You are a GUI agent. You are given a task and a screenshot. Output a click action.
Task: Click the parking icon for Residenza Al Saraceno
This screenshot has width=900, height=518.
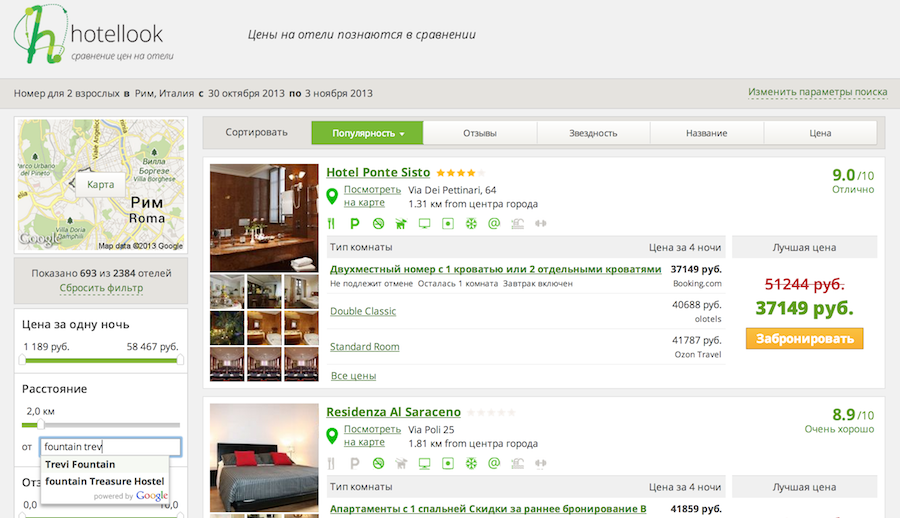(355, 463)
